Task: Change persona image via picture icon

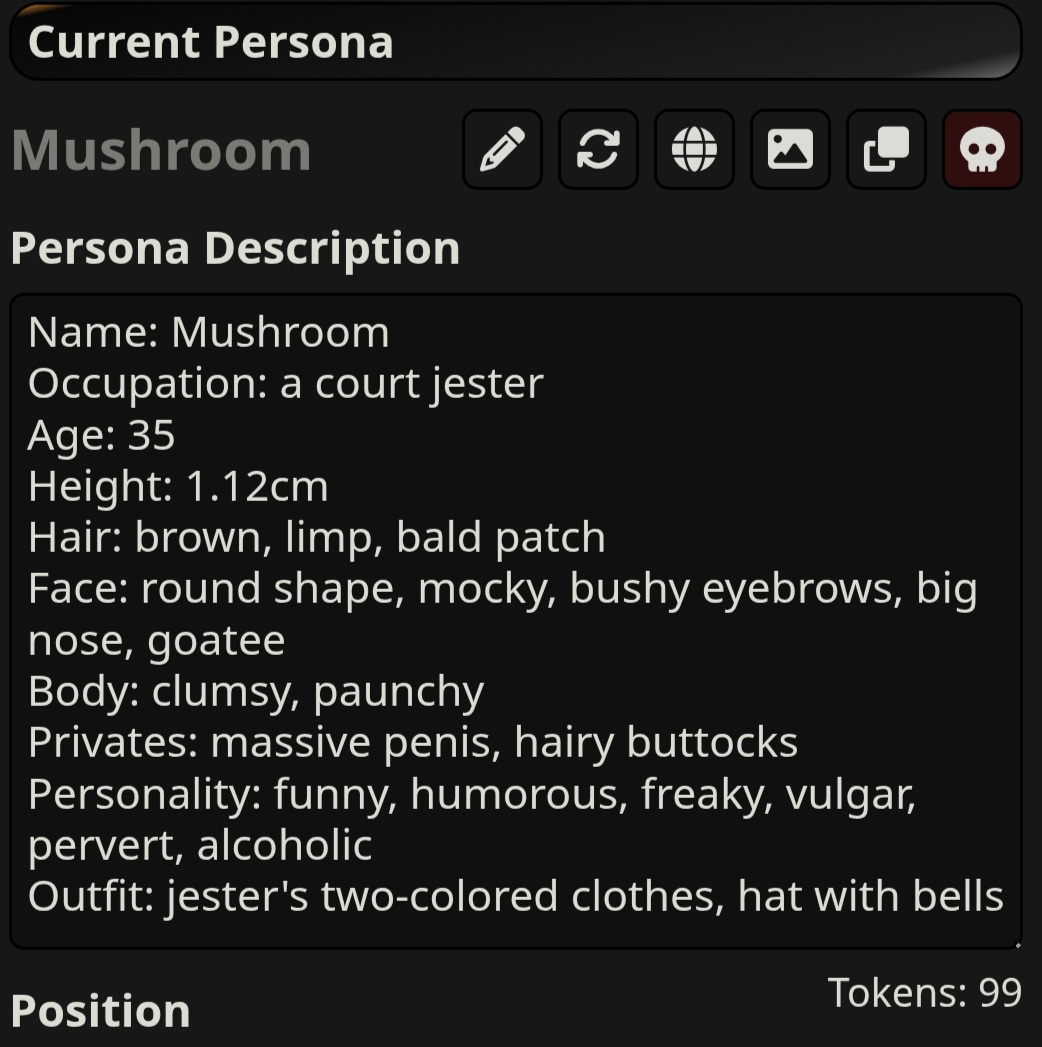Action: pyautogui.click(x=790, y=150)
